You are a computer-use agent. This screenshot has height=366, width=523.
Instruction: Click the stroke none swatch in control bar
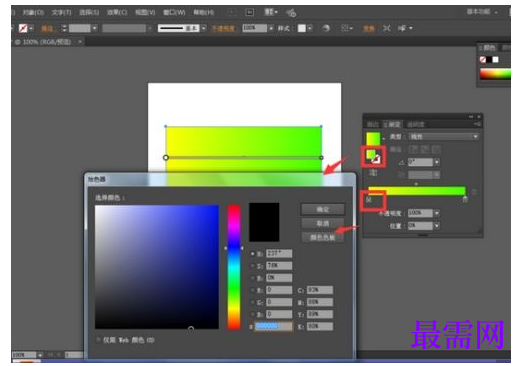(23, 28)
